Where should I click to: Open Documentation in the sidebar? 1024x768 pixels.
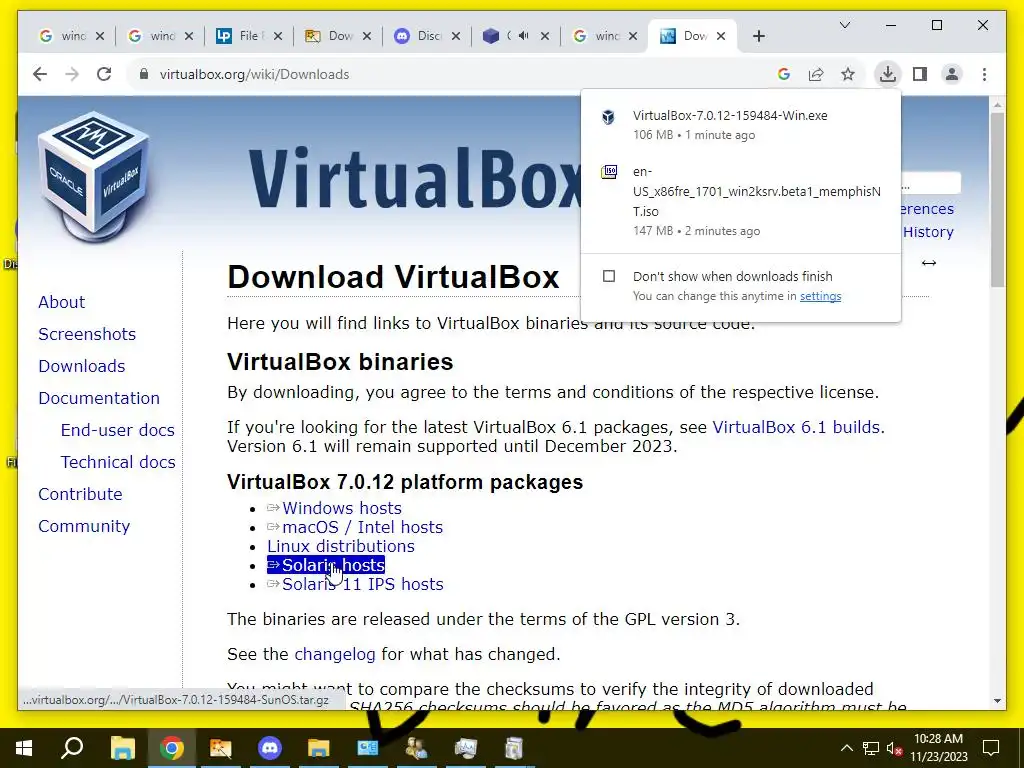click(x=99, y=398)
